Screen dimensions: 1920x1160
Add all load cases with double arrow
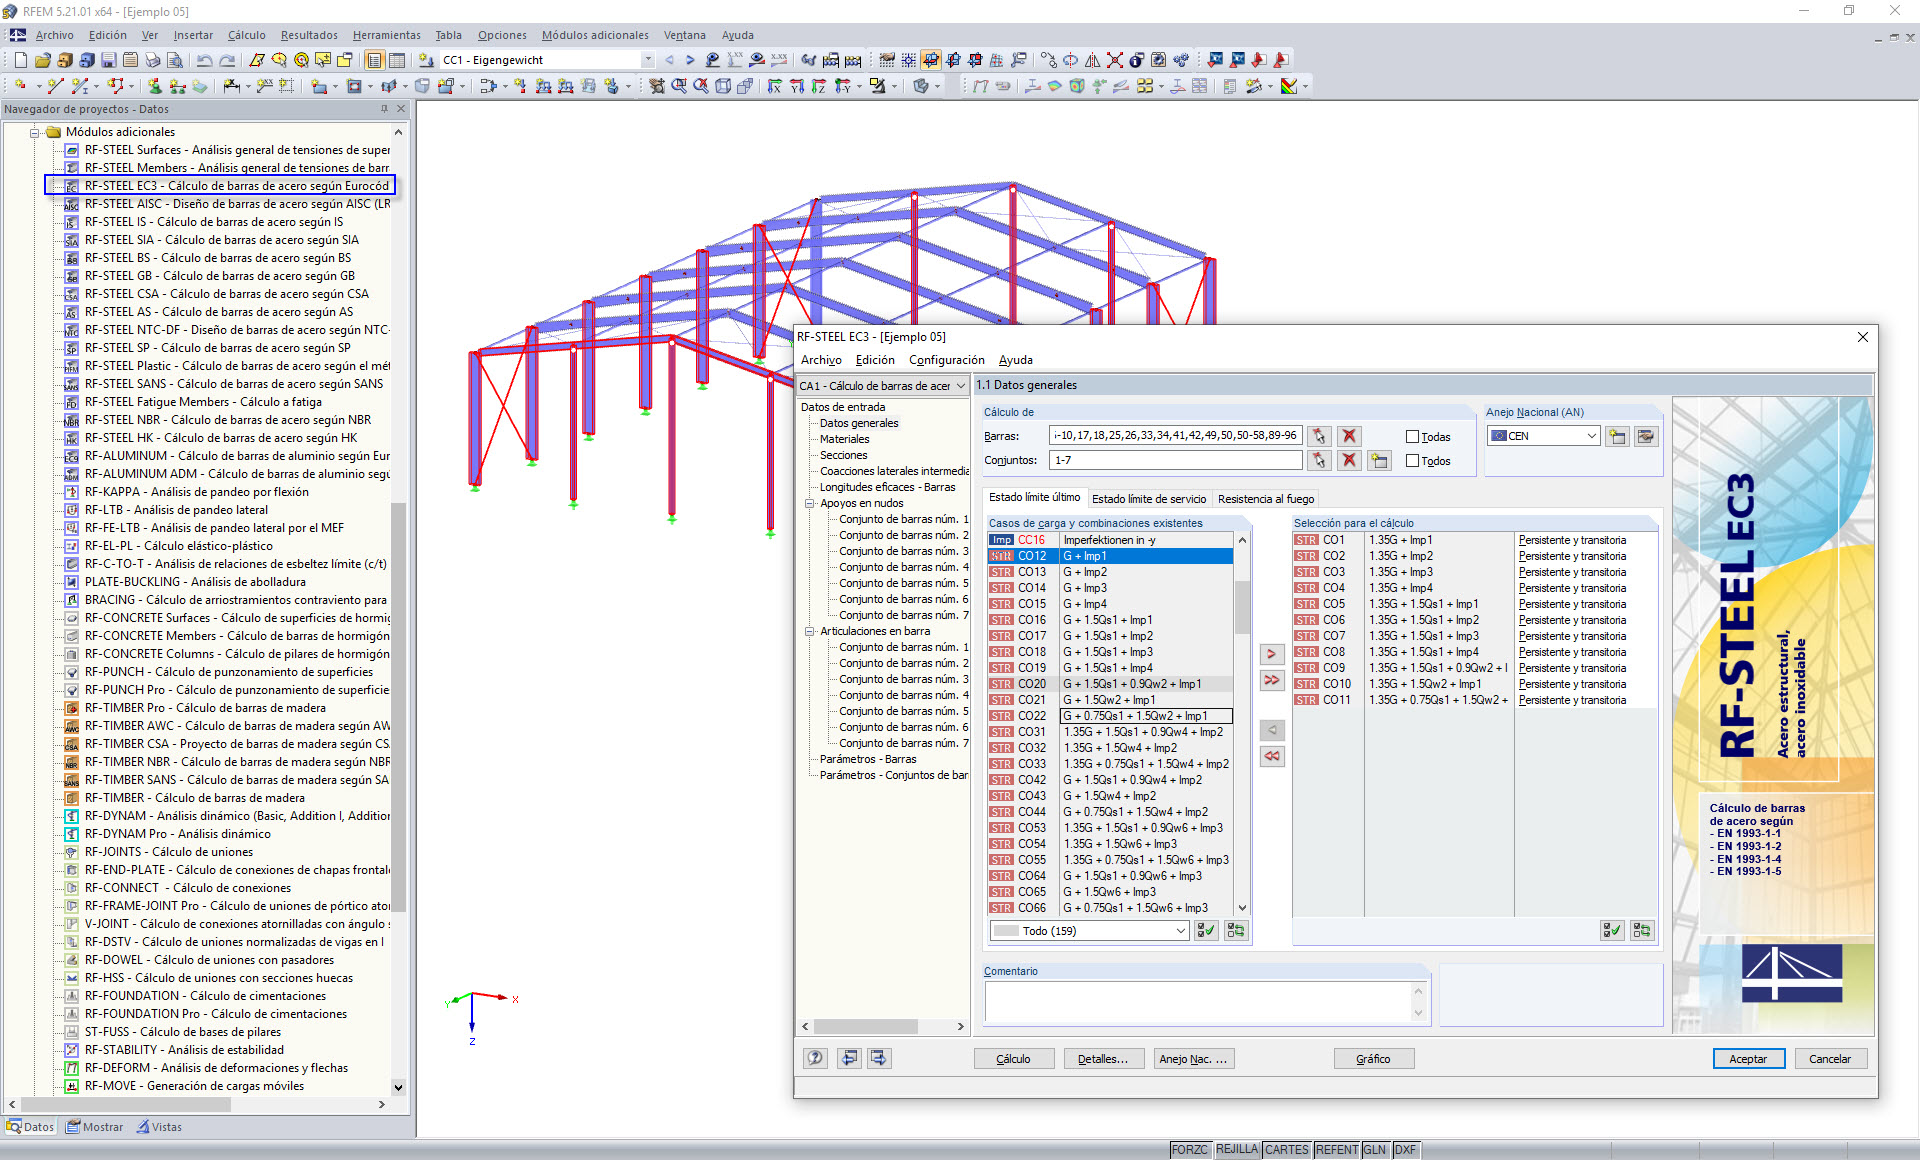click(1271, 680)
